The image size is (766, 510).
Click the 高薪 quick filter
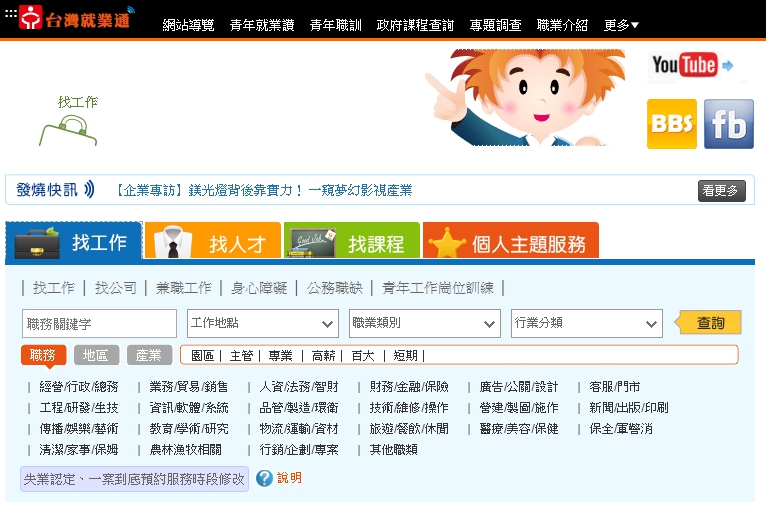click(323, 356)
